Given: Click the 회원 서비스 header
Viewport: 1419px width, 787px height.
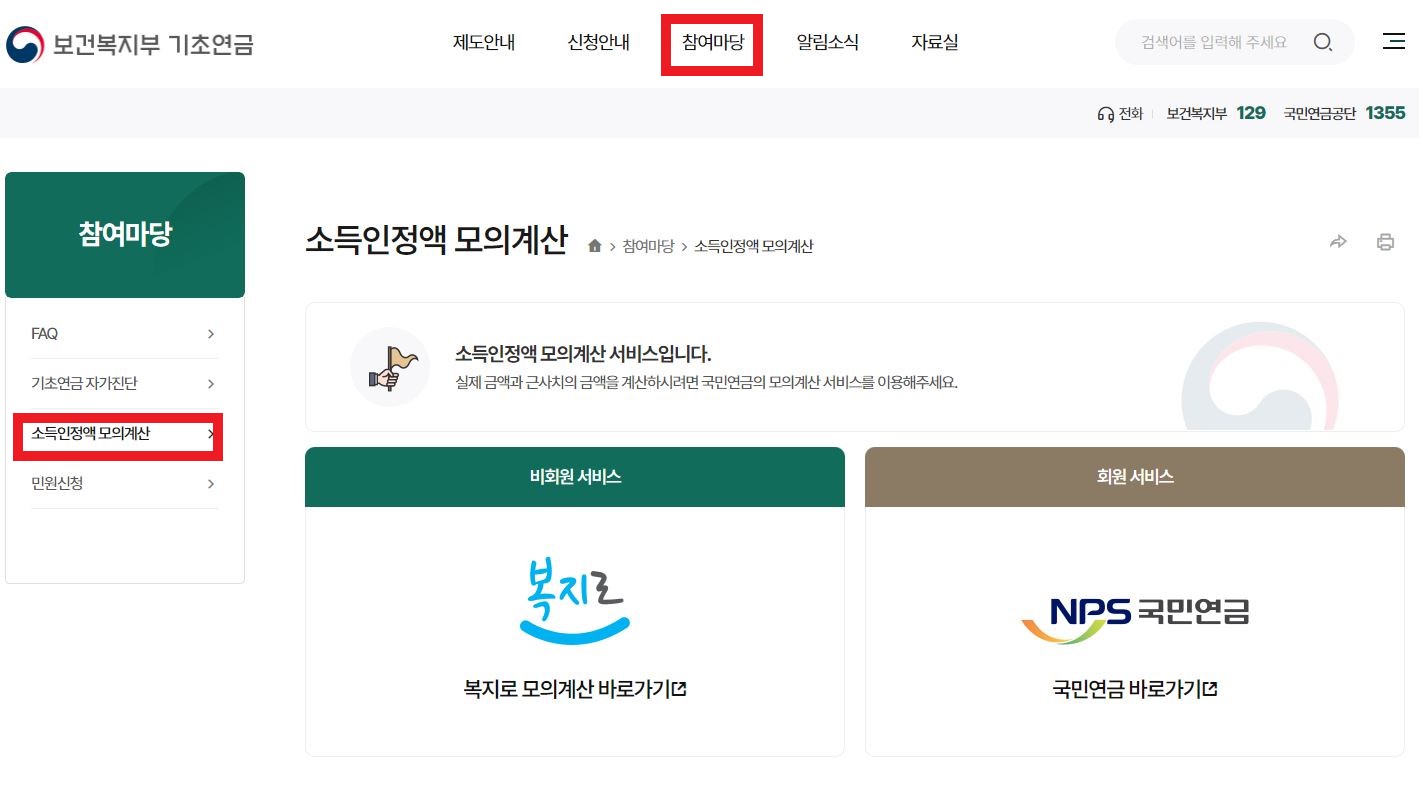Looking at the screenshot, I should (x=1135, y=477).
